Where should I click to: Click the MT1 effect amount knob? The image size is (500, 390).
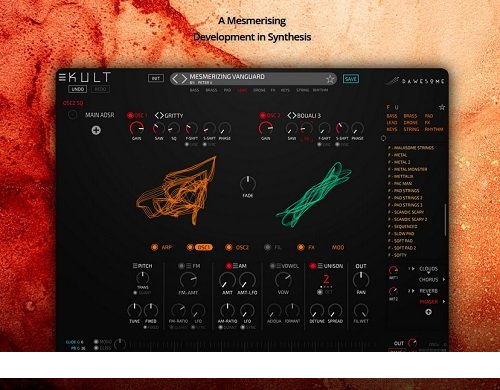(393, 270)
